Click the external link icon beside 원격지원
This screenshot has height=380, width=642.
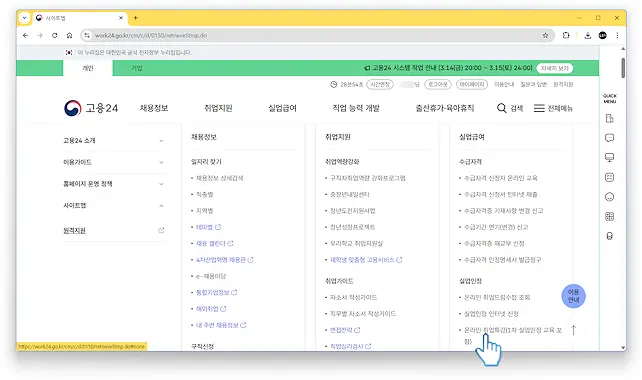click(161, 231)
